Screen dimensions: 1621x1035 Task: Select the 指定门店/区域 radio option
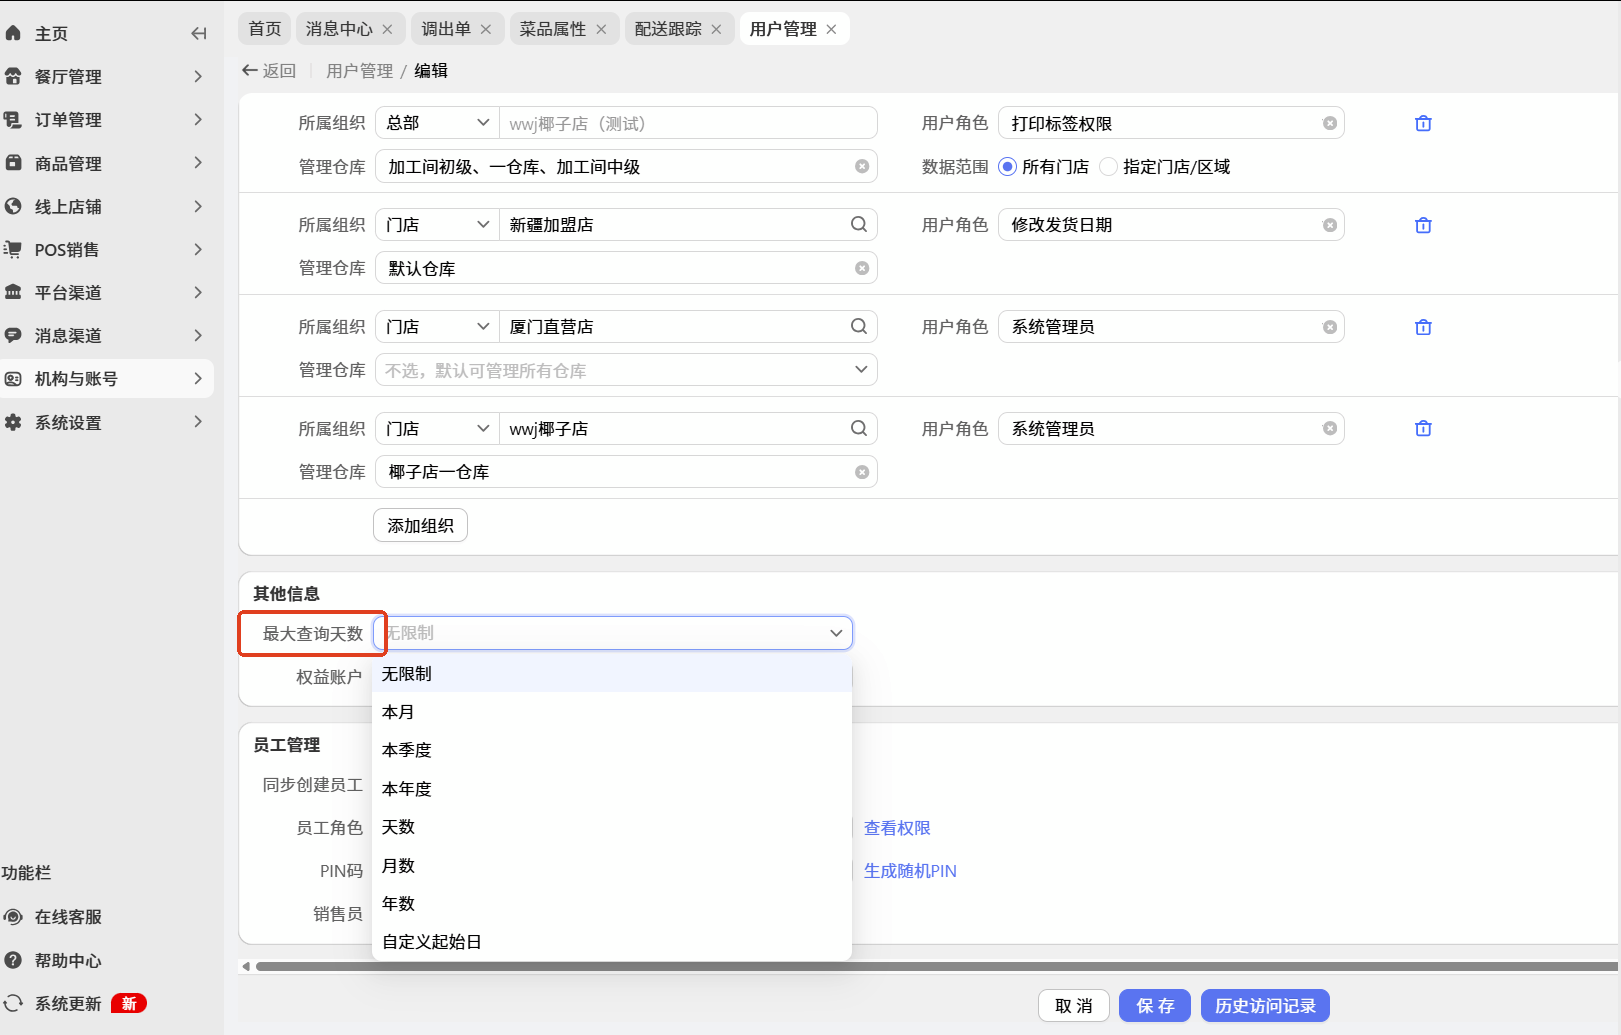pyautogui.click(x=1108, y=167)
